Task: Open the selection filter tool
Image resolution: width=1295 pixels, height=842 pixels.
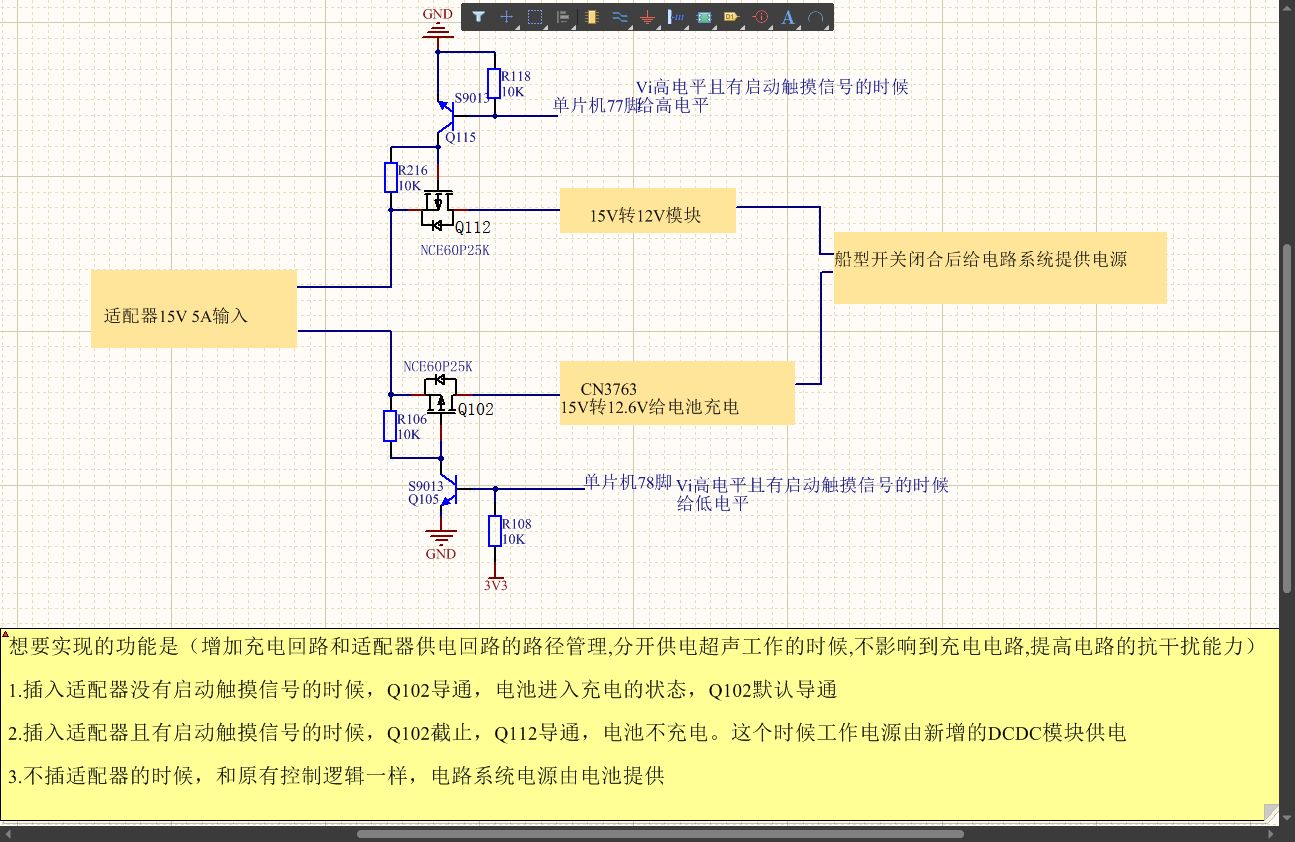Action: 479,17
